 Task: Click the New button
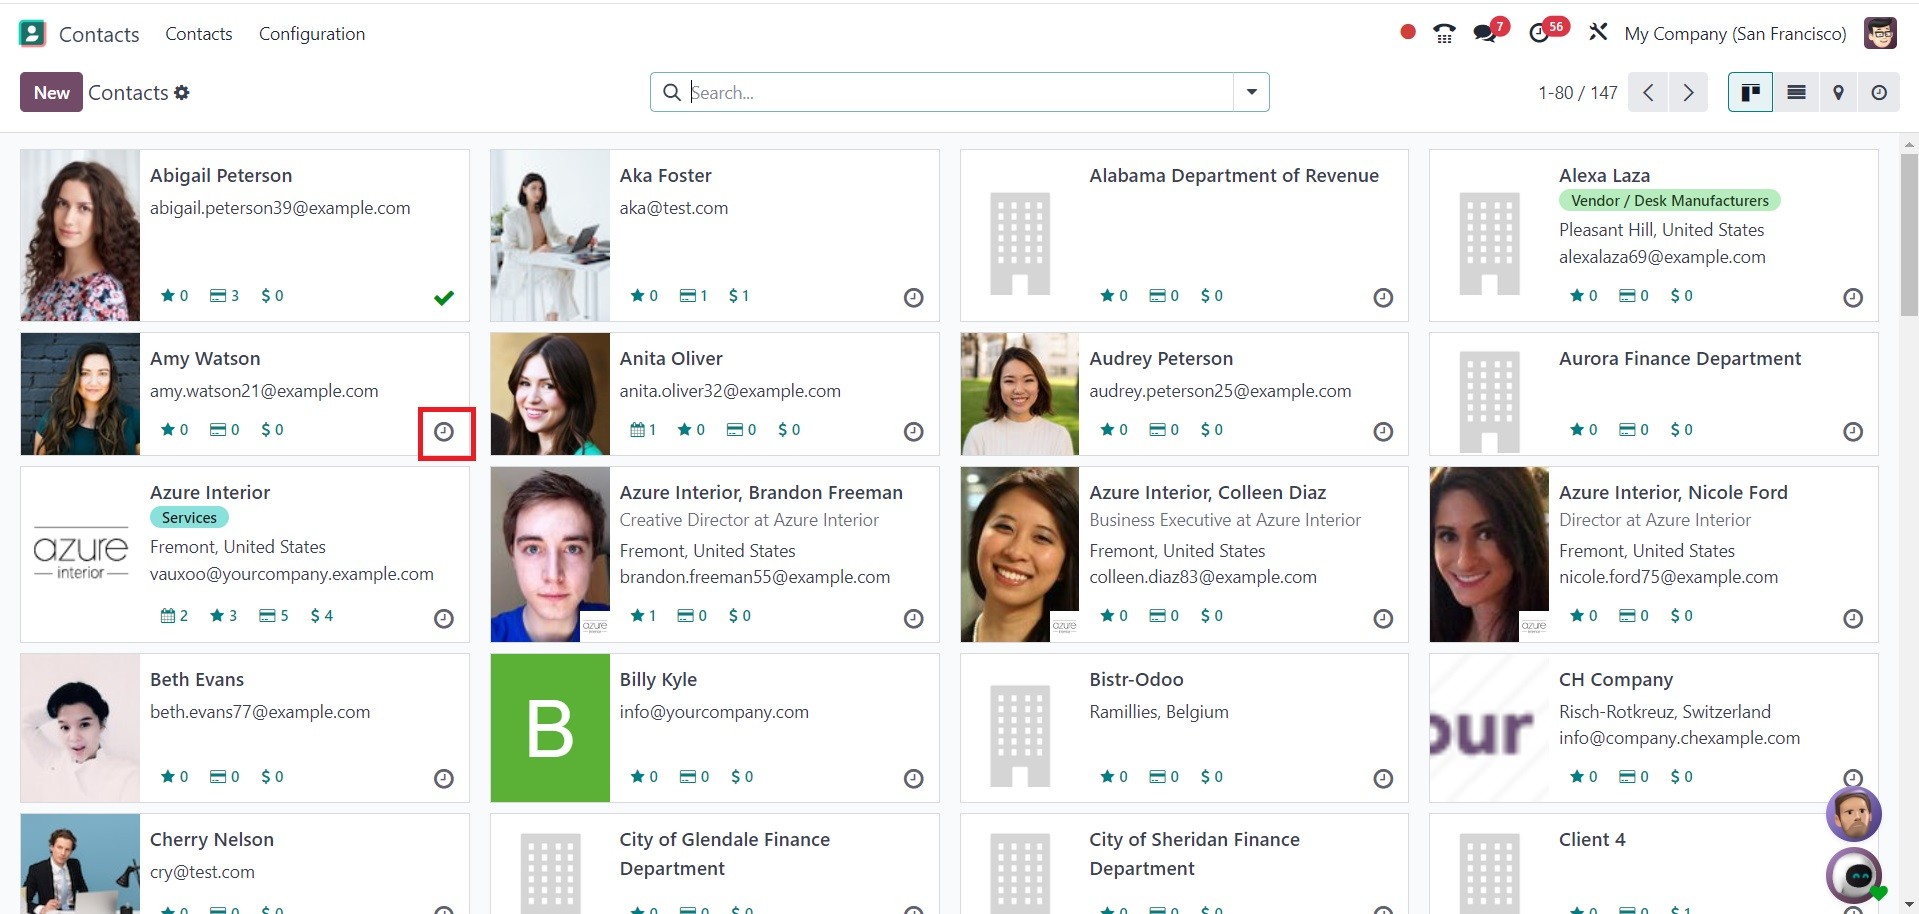click(x=51, y=92)
